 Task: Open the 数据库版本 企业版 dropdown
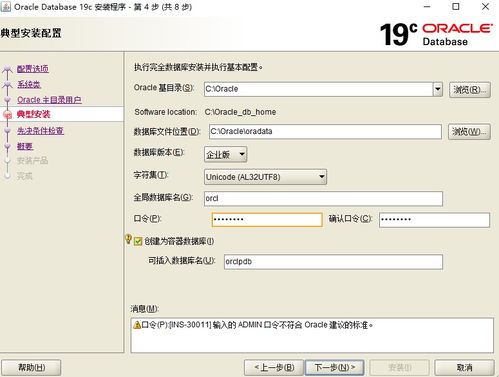pos(225,154)
